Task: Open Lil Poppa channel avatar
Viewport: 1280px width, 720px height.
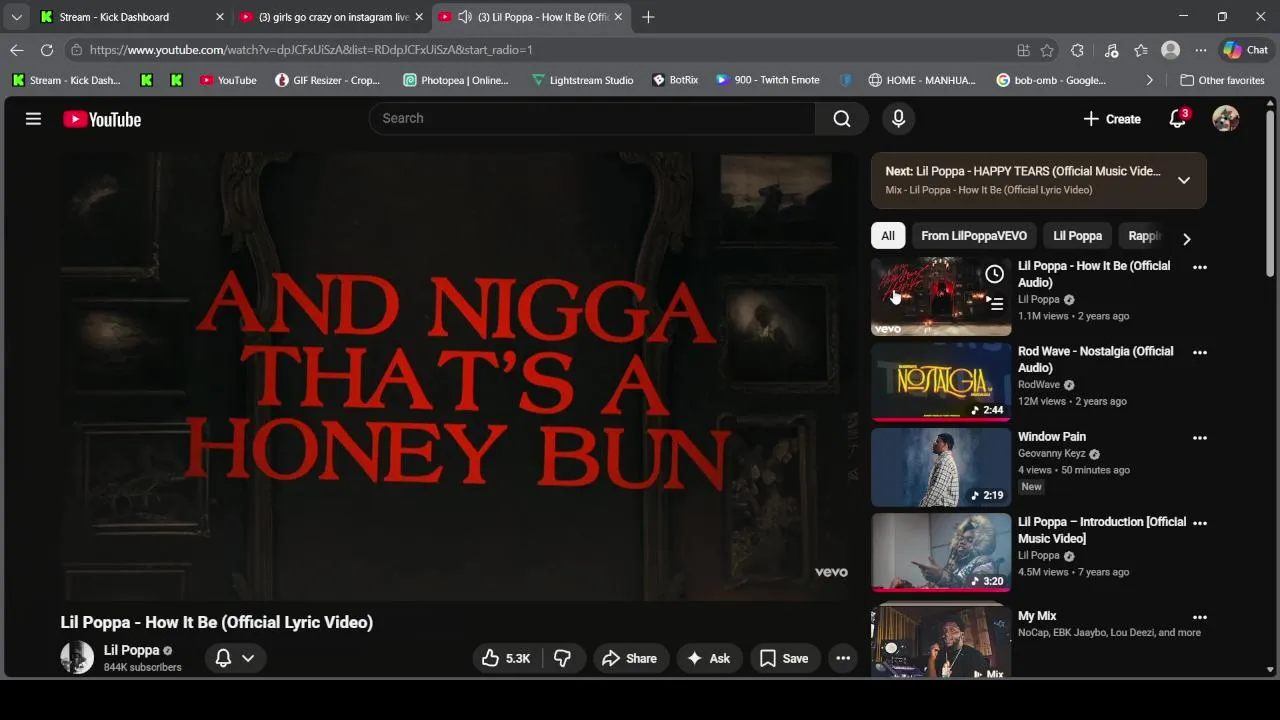Action: click(77, 658)
